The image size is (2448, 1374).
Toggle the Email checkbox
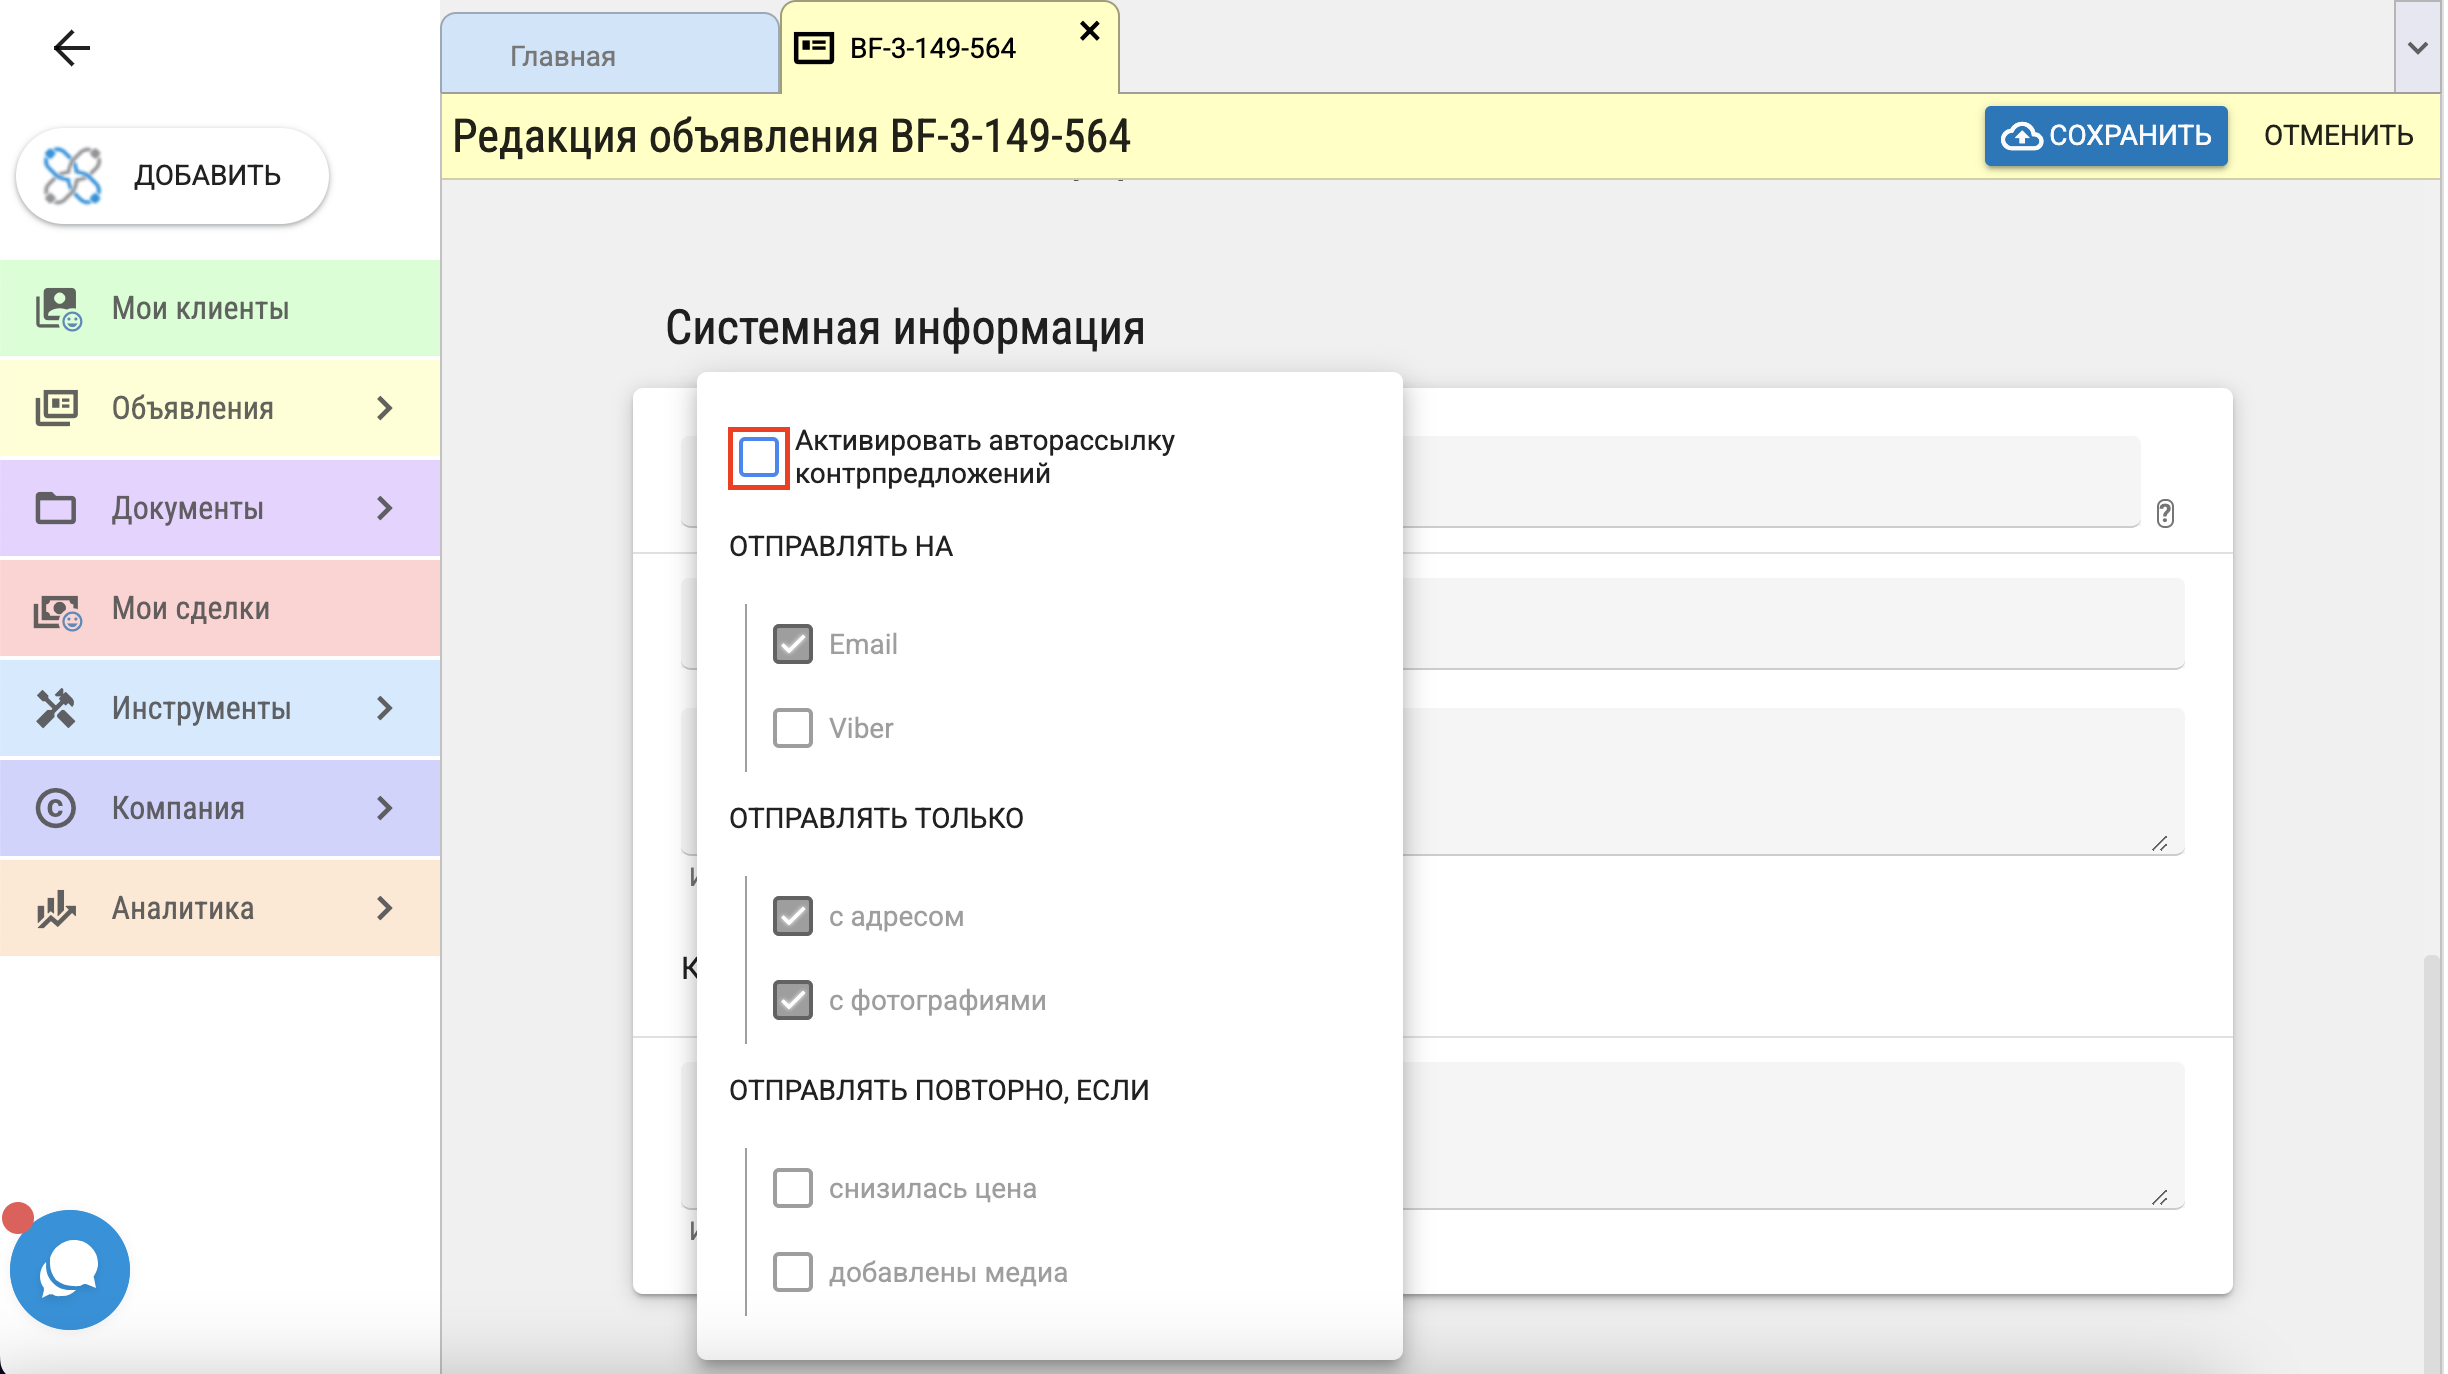click(793, 644)
